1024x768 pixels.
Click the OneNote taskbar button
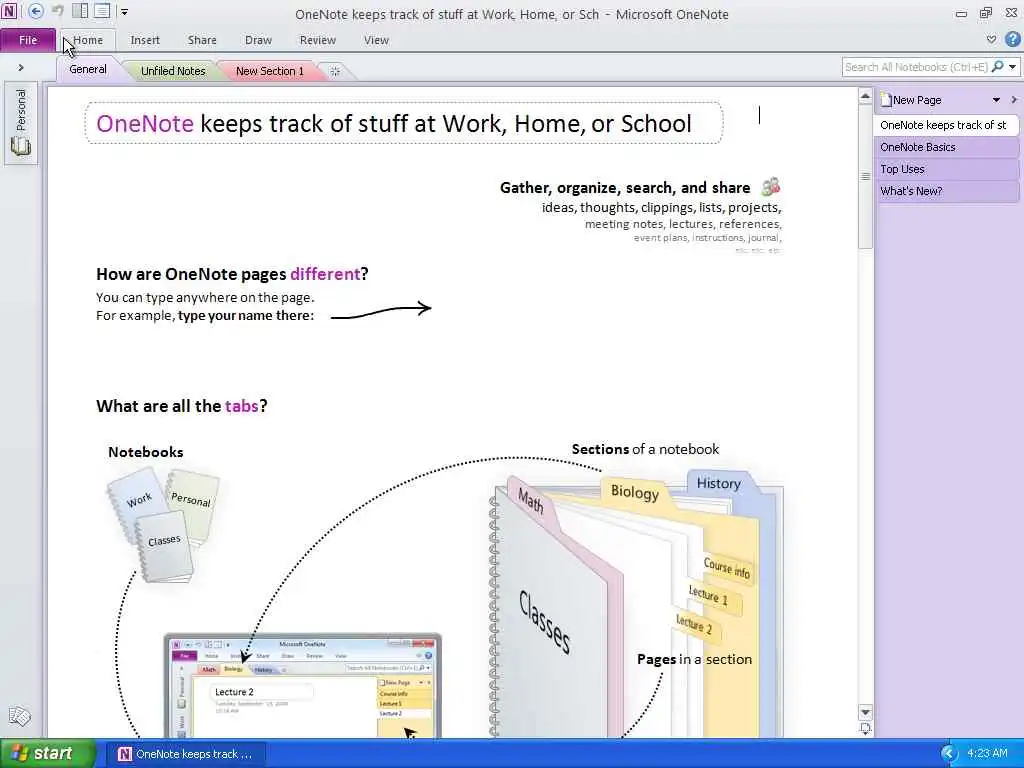[186, 754]
